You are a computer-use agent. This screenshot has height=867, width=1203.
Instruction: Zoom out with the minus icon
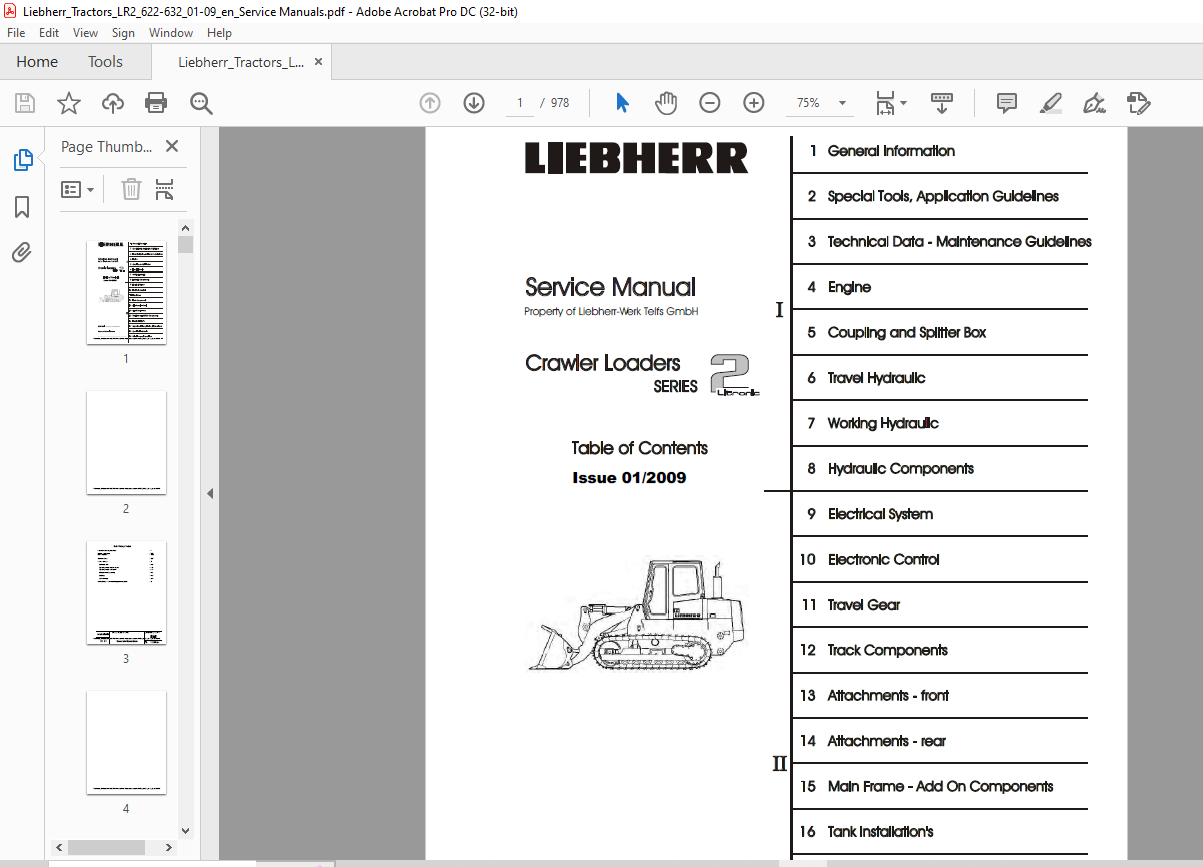[x=710, y=103]
